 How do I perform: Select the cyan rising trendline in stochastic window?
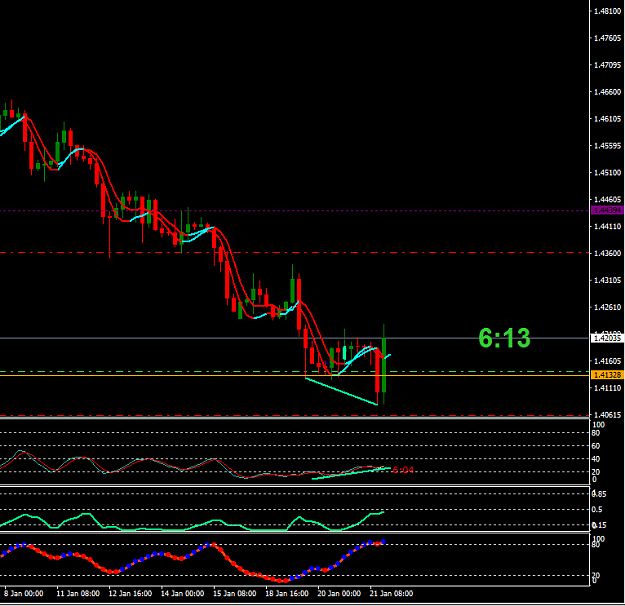[351, 473]
